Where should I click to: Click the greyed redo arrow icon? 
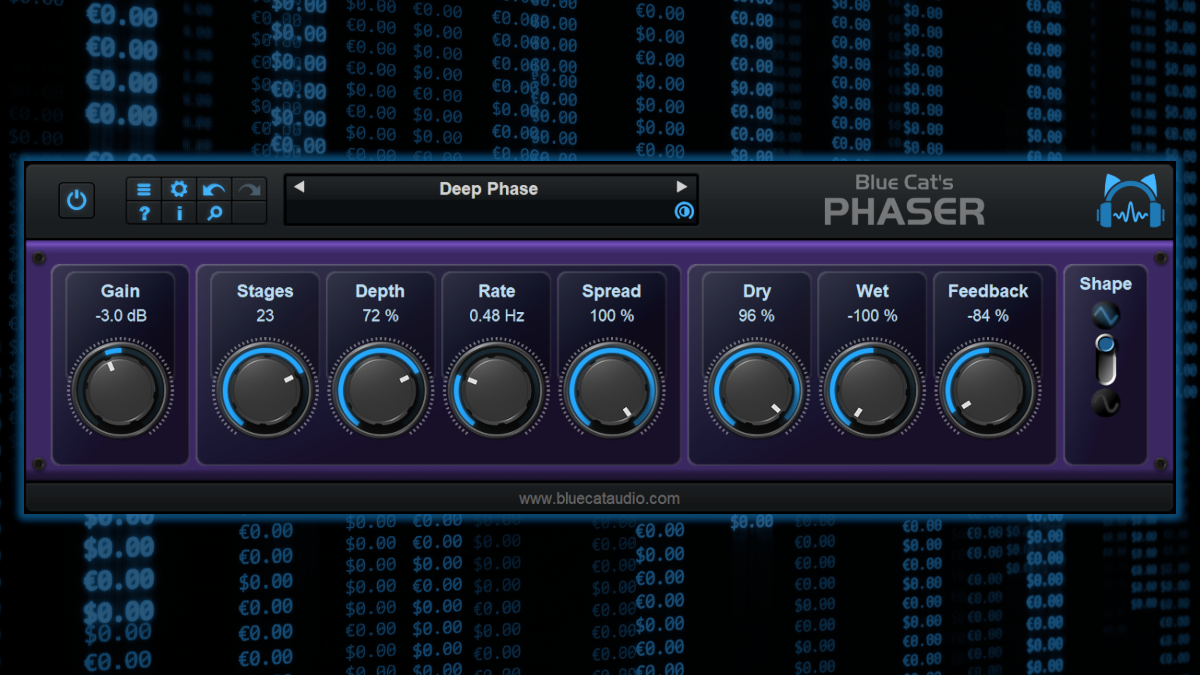pos(249,189)
